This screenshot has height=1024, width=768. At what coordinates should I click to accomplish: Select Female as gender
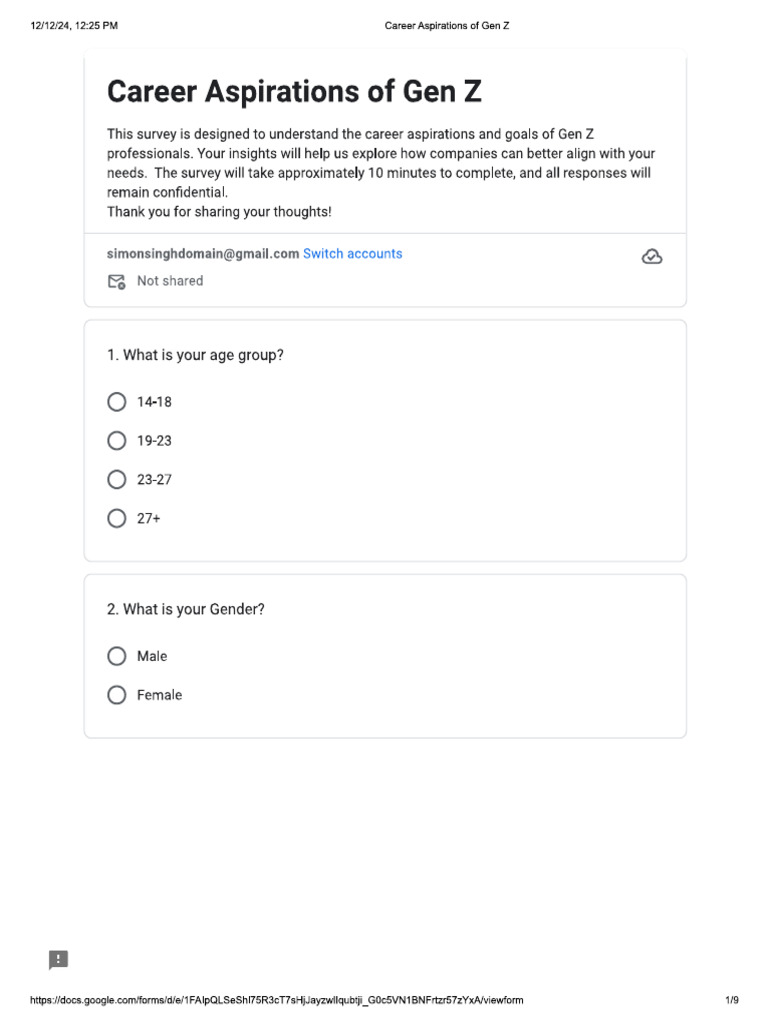(x=117, y=695)
